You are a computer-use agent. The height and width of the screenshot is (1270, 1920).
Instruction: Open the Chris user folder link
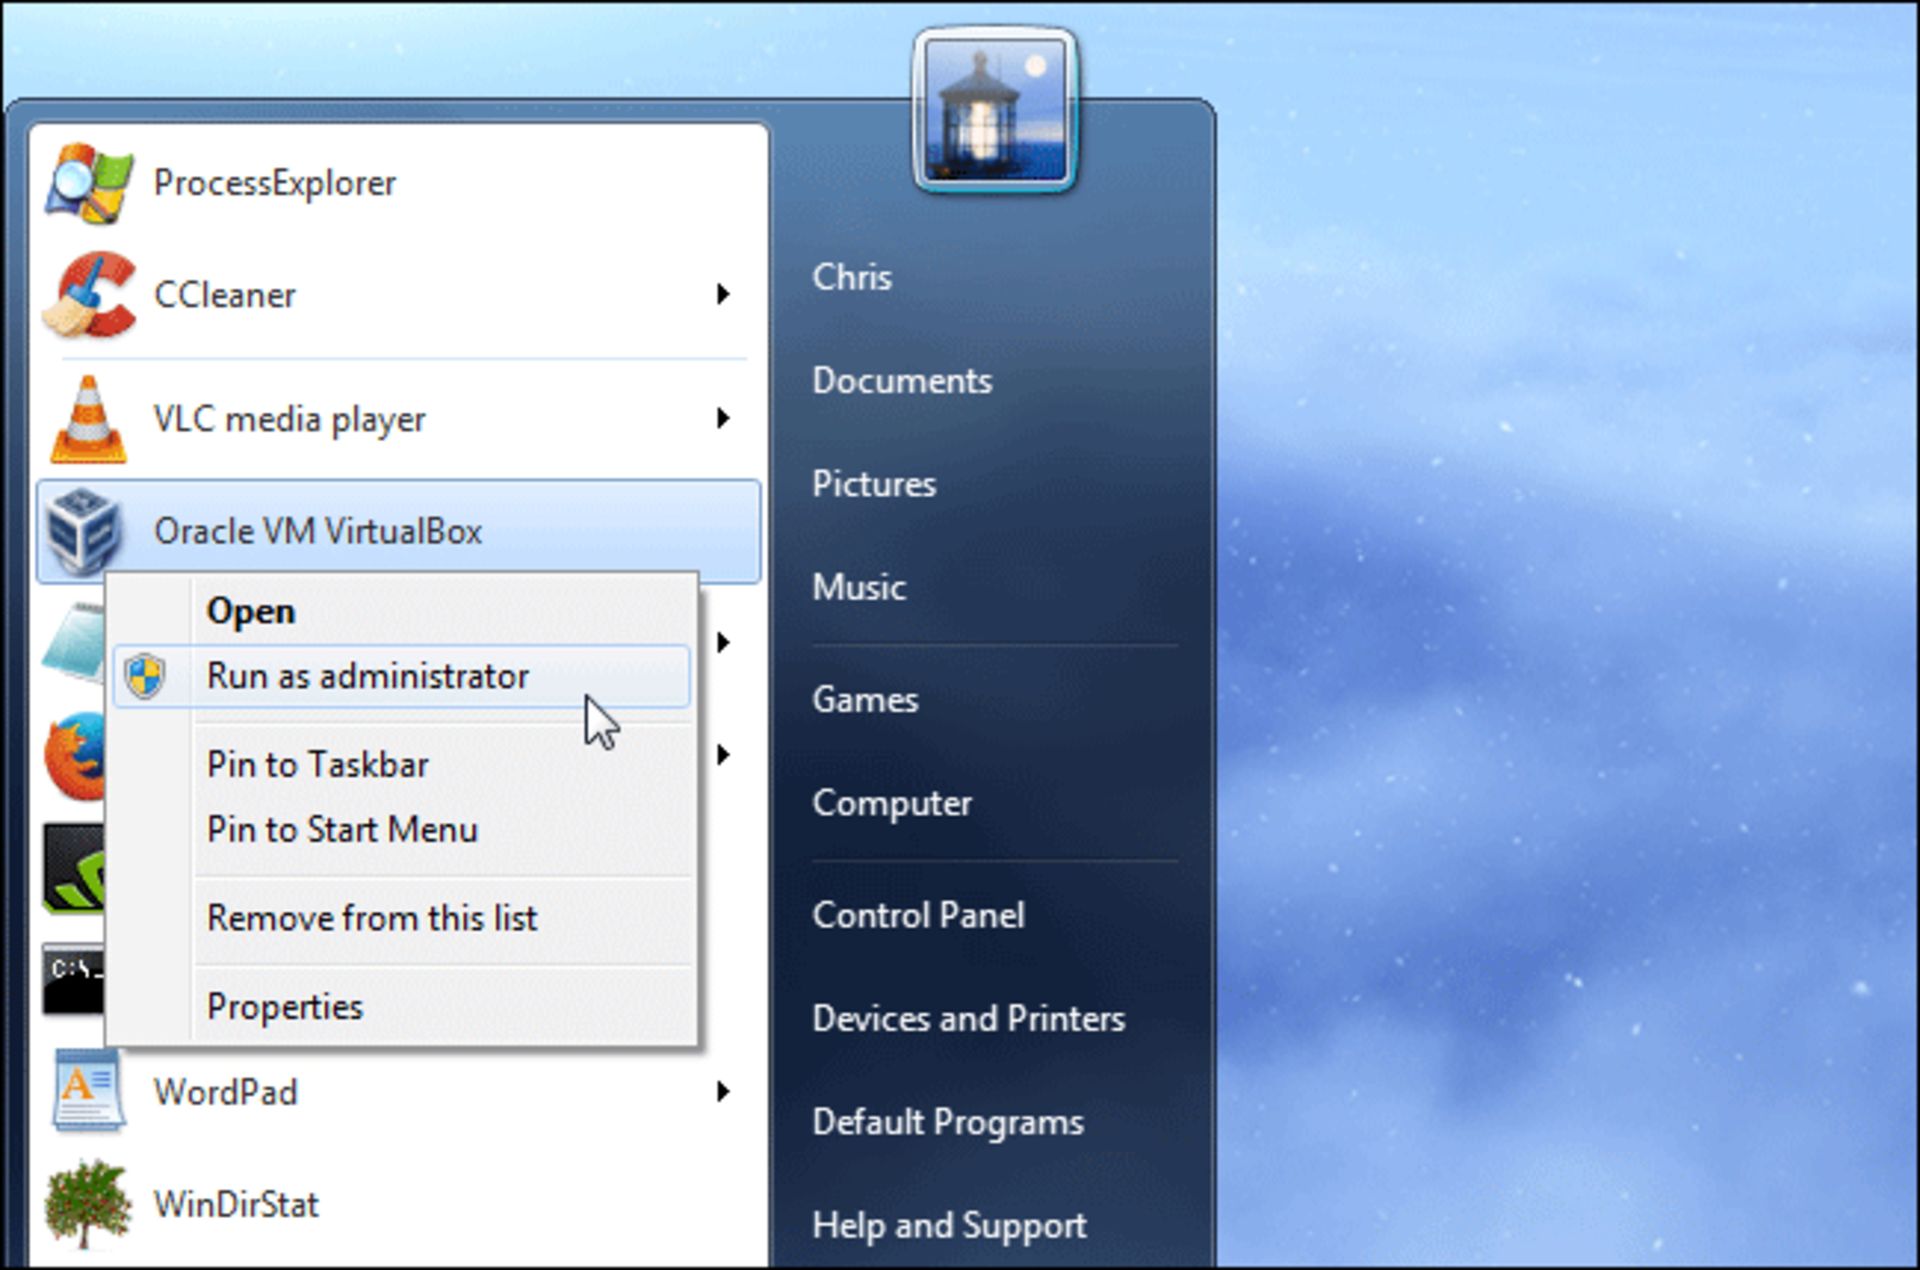pos(852,277)
